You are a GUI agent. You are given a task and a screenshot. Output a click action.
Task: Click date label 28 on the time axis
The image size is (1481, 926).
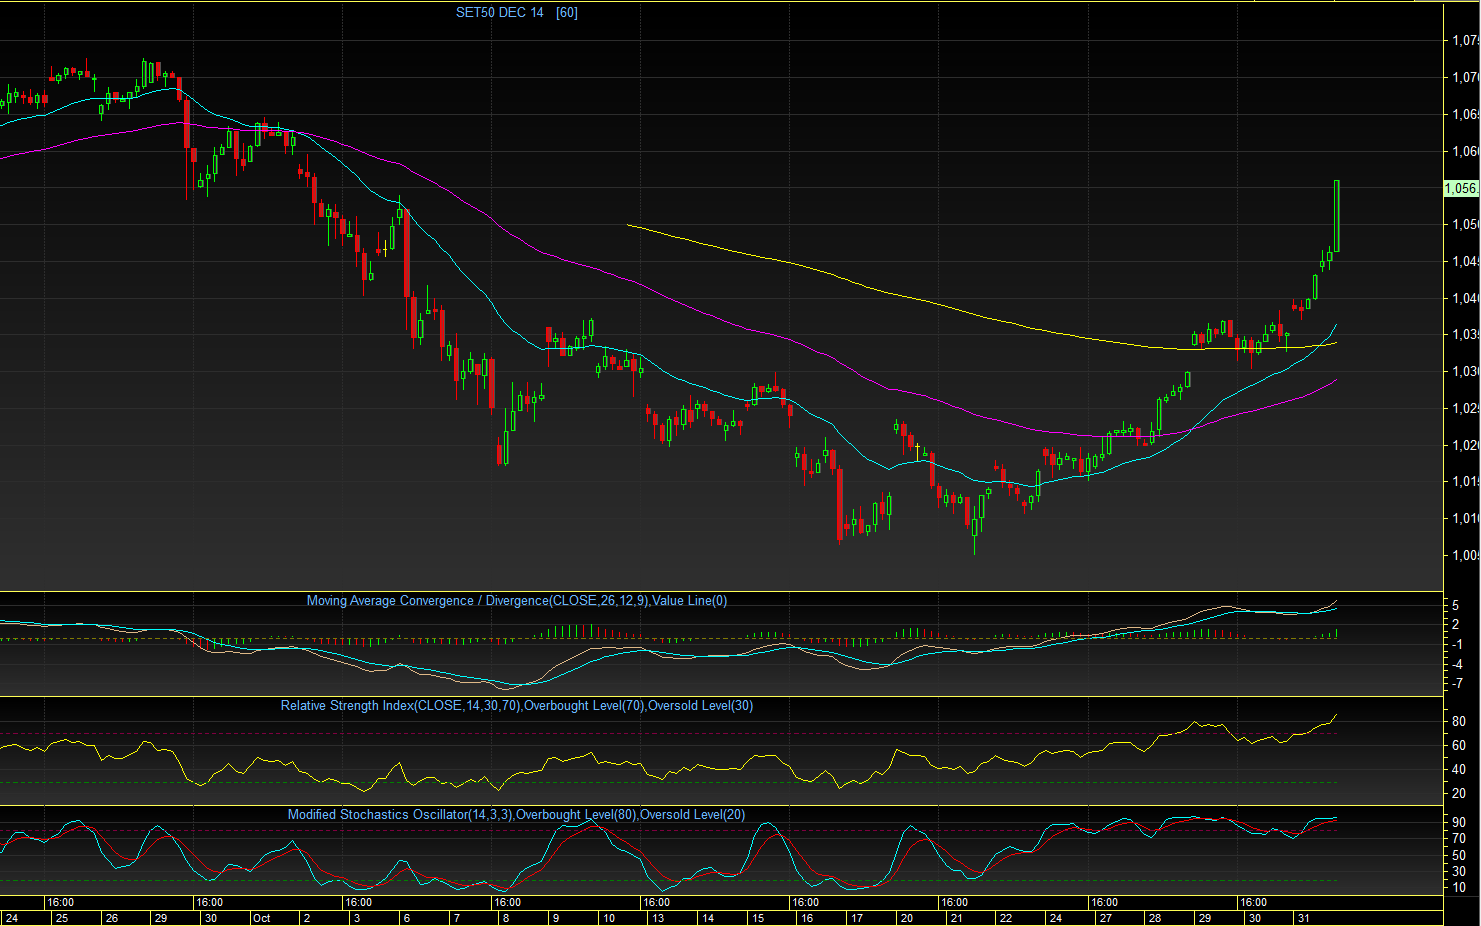1155,918
